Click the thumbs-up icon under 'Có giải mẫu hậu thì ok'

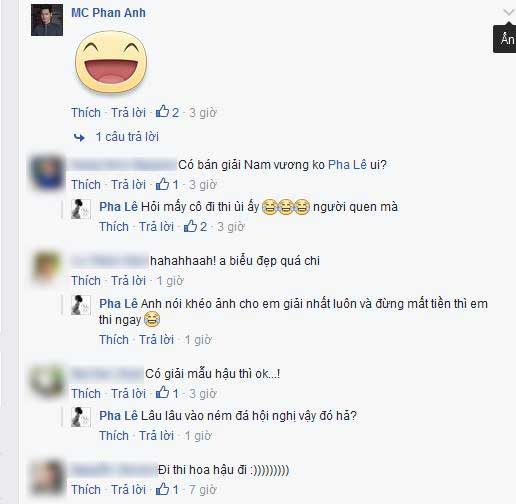pyautogui.click(x=162, y=393)
